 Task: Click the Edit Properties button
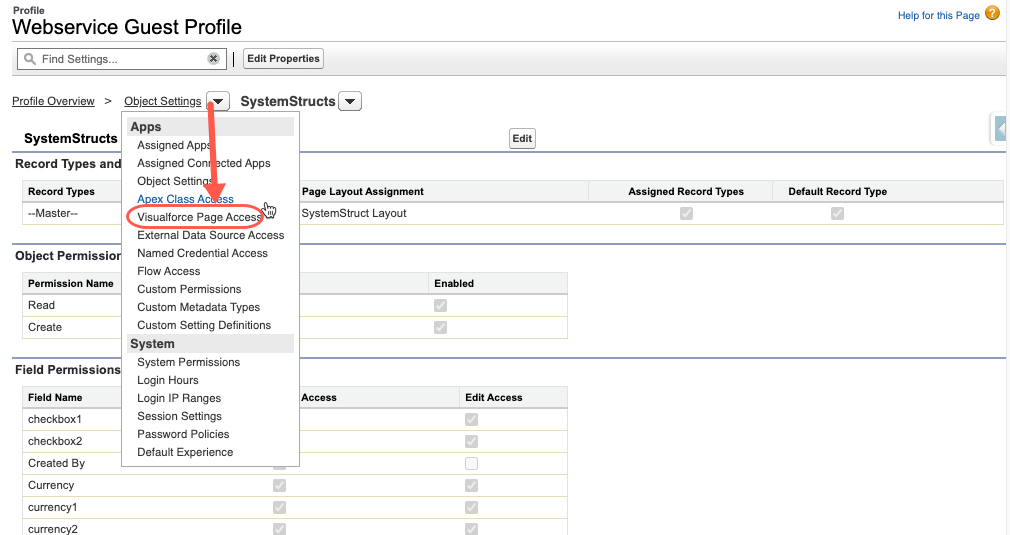click(x=283, y=59)
